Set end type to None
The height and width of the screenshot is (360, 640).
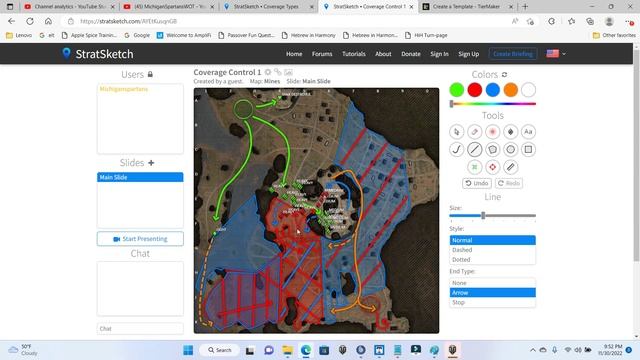(493, 283)
